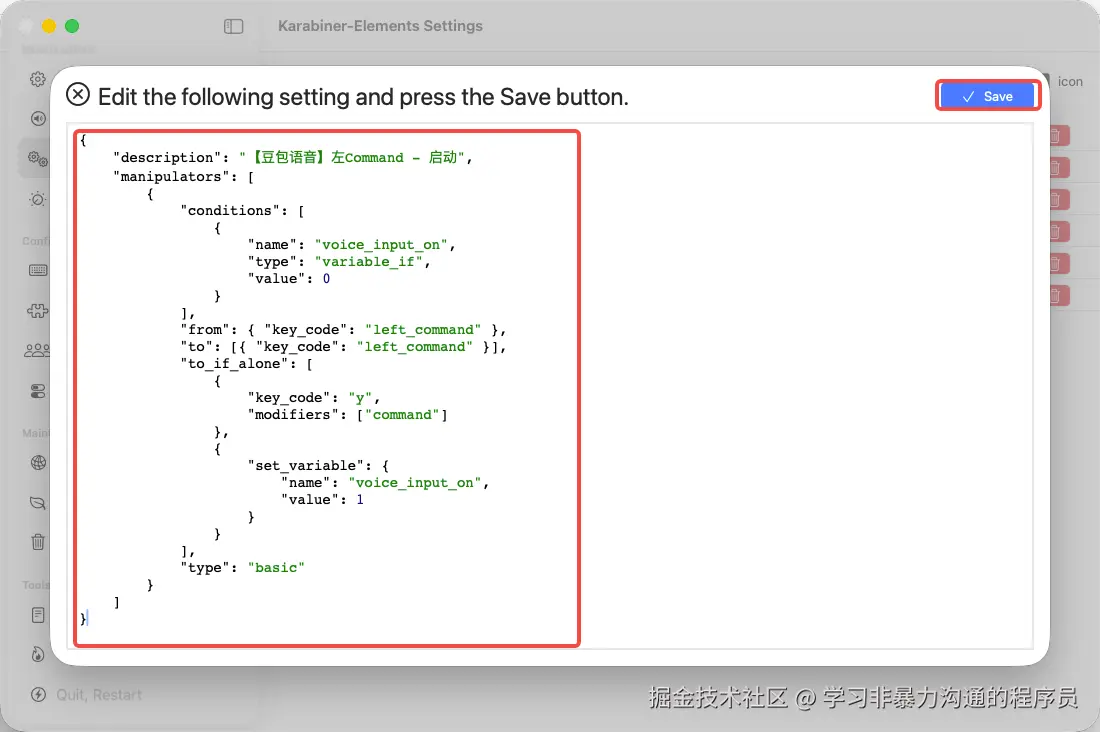Click the "value": 0 line
Image resolution: width=1100 pixels, height=732 pixels.
[x=288, y=279]
